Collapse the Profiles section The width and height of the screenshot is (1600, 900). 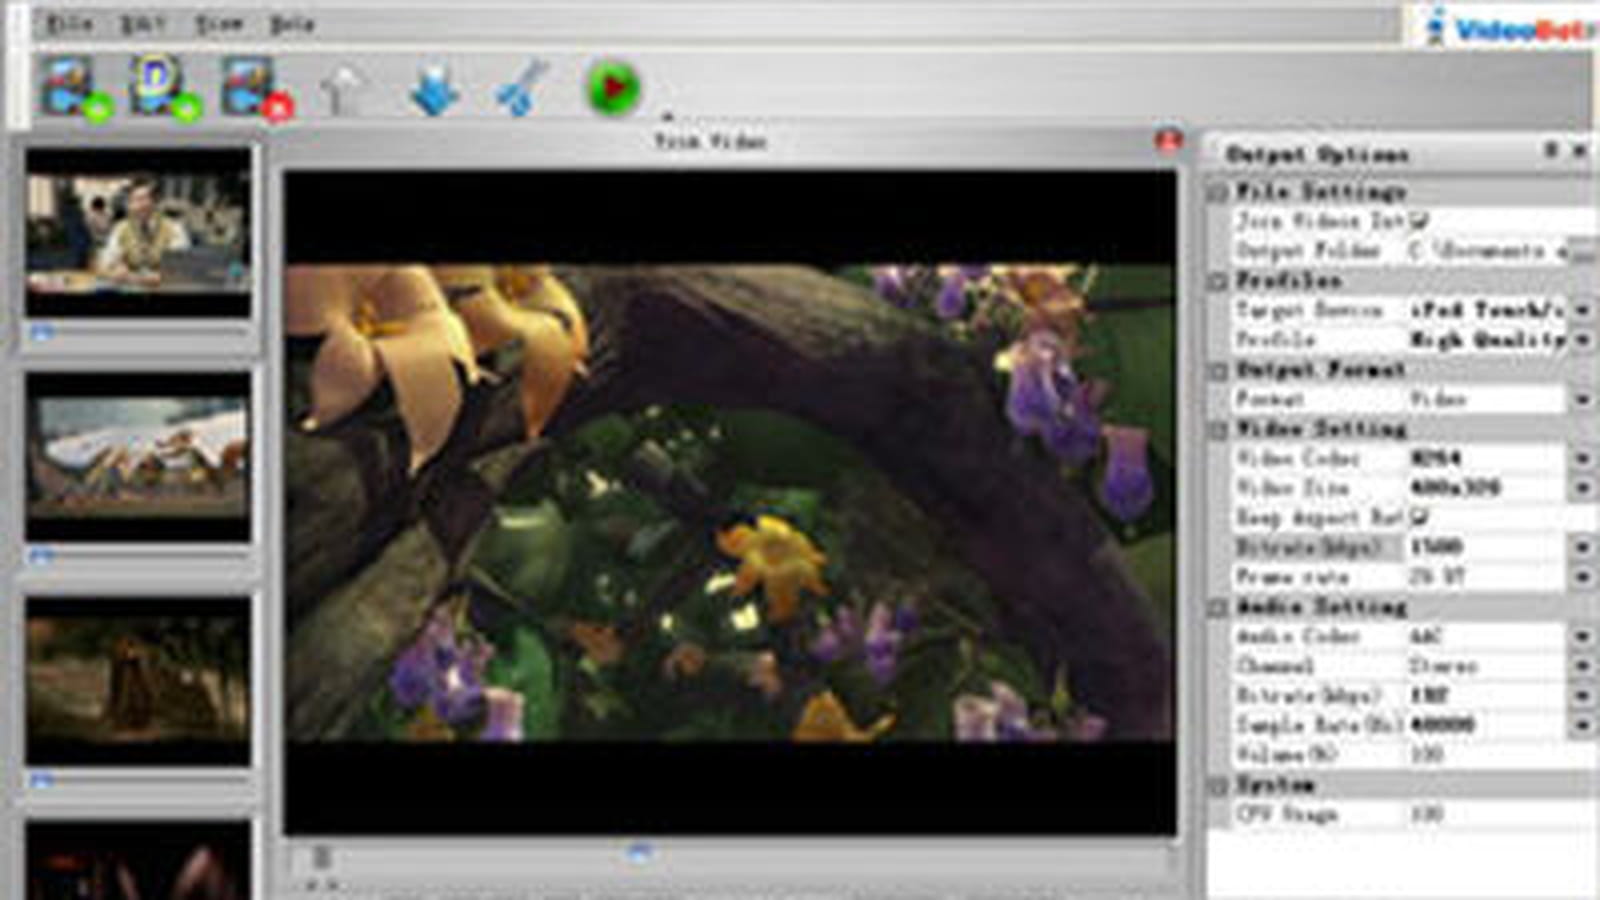pyautogui.click(x=1218, y=281)
